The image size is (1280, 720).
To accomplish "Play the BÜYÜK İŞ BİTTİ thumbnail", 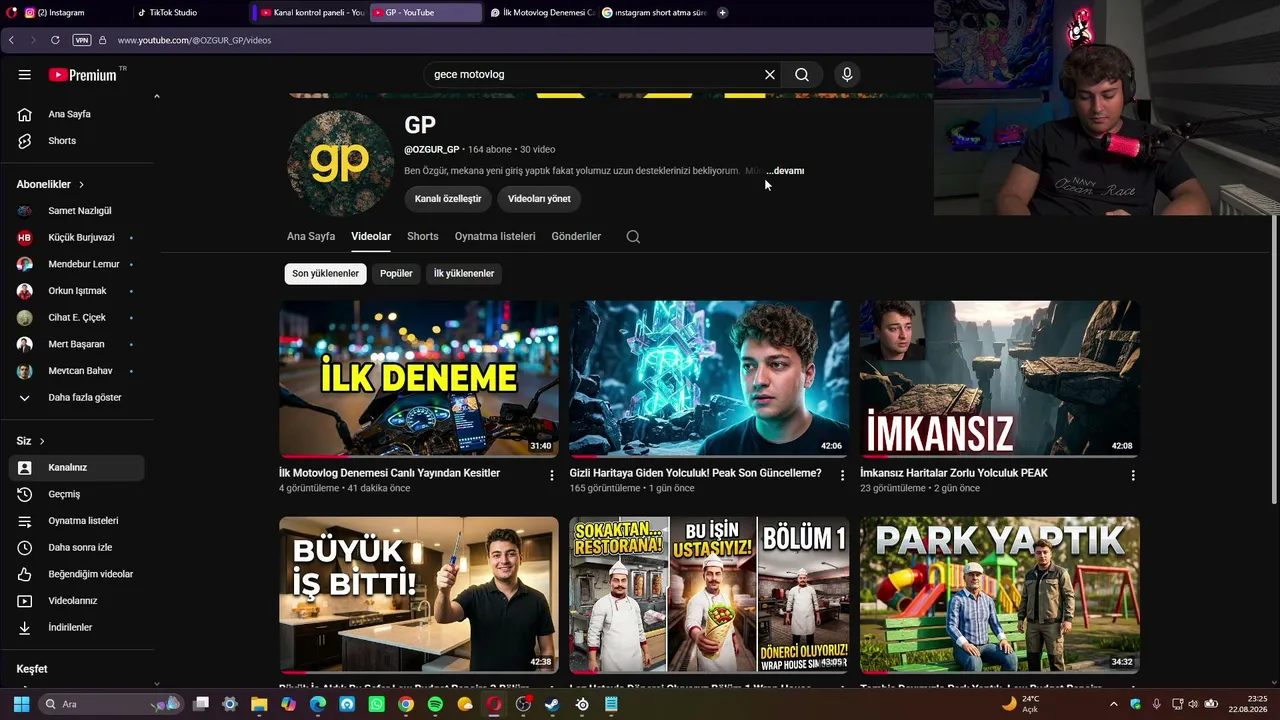I will 419,595.
